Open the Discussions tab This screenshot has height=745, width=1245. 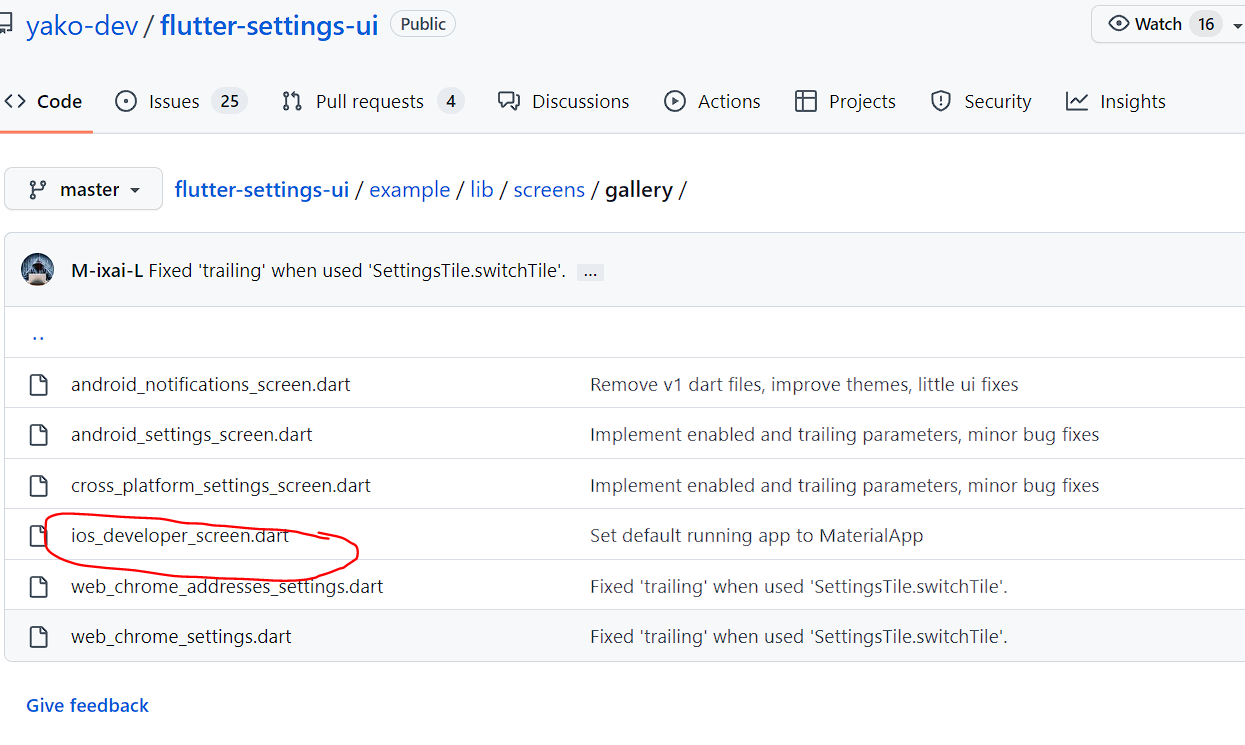(564, 101)
